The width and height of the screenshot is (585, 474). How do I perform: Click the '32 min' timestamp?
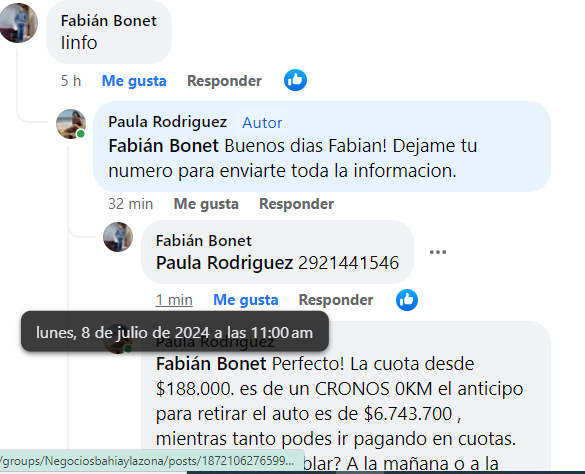tap(131, 204)
